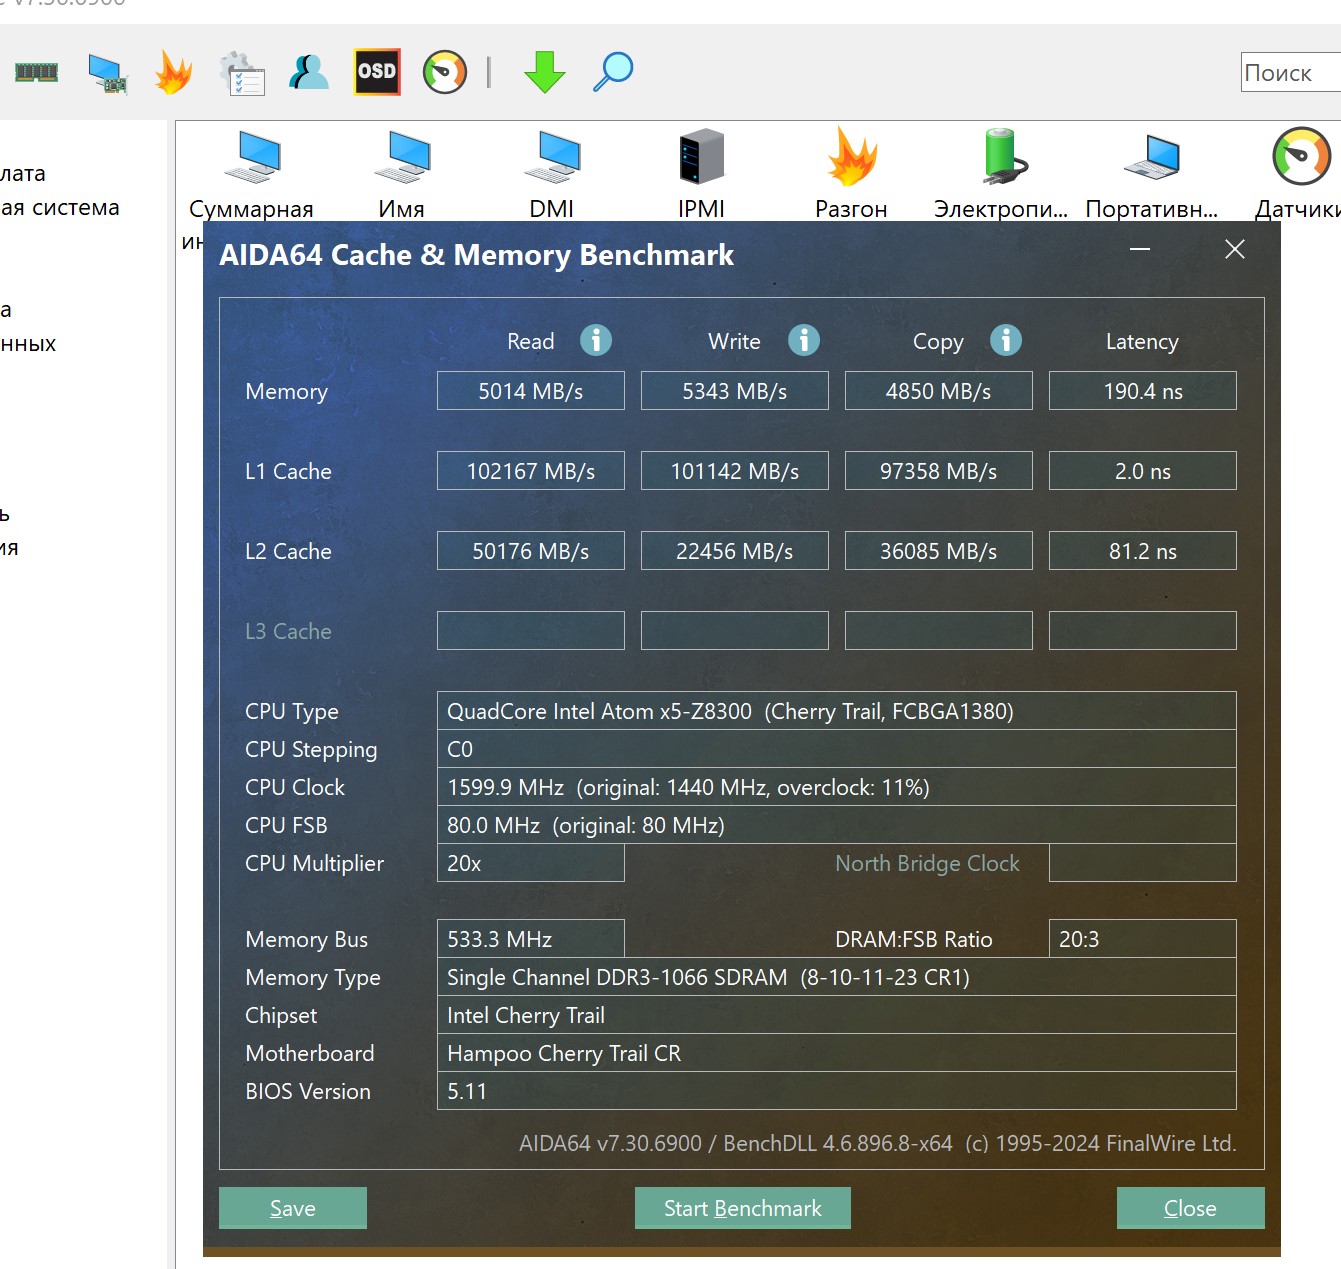Viewport: 1341px width, 1269px height.
Task: Show info about the Read benchmark
Action: [596, 341]
